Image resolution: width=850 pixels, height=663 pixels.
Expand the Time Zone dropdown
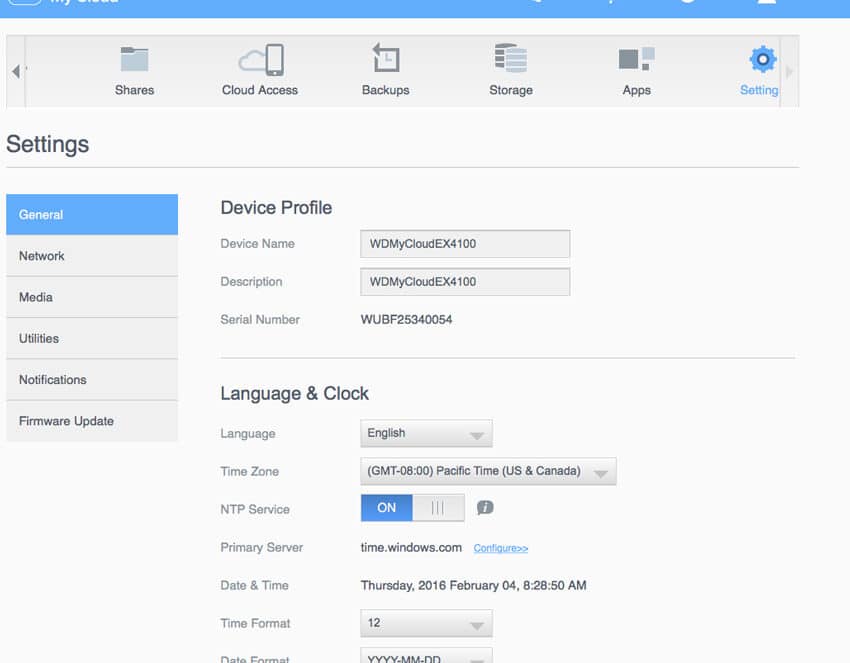pos(488,471)
